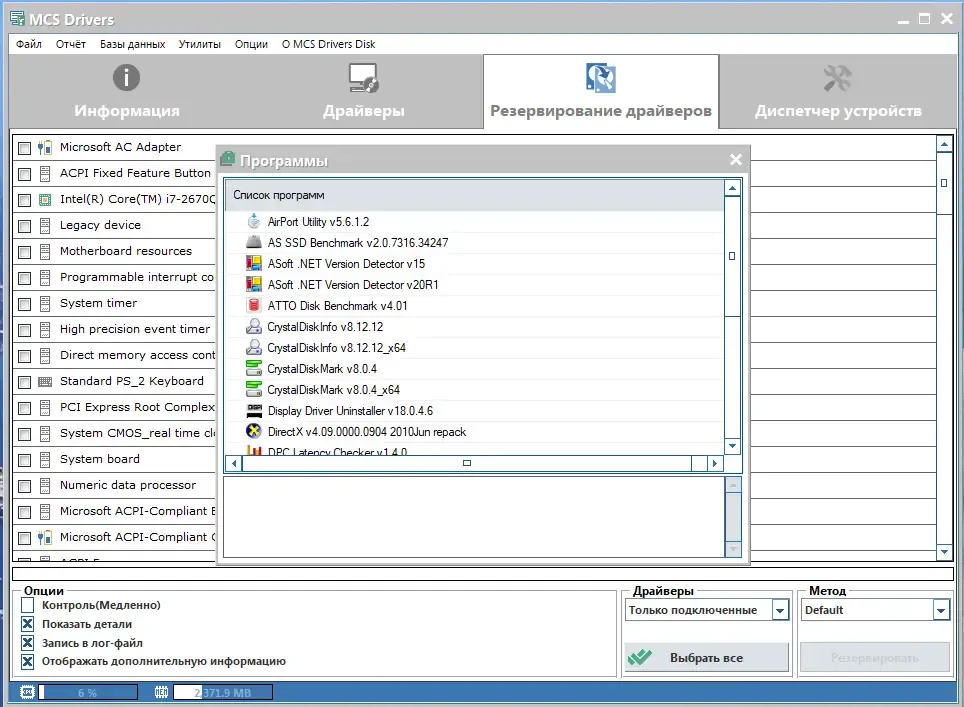
Task: Click the MCS Drivers title bar icon
Action: (x=17, y=19)
